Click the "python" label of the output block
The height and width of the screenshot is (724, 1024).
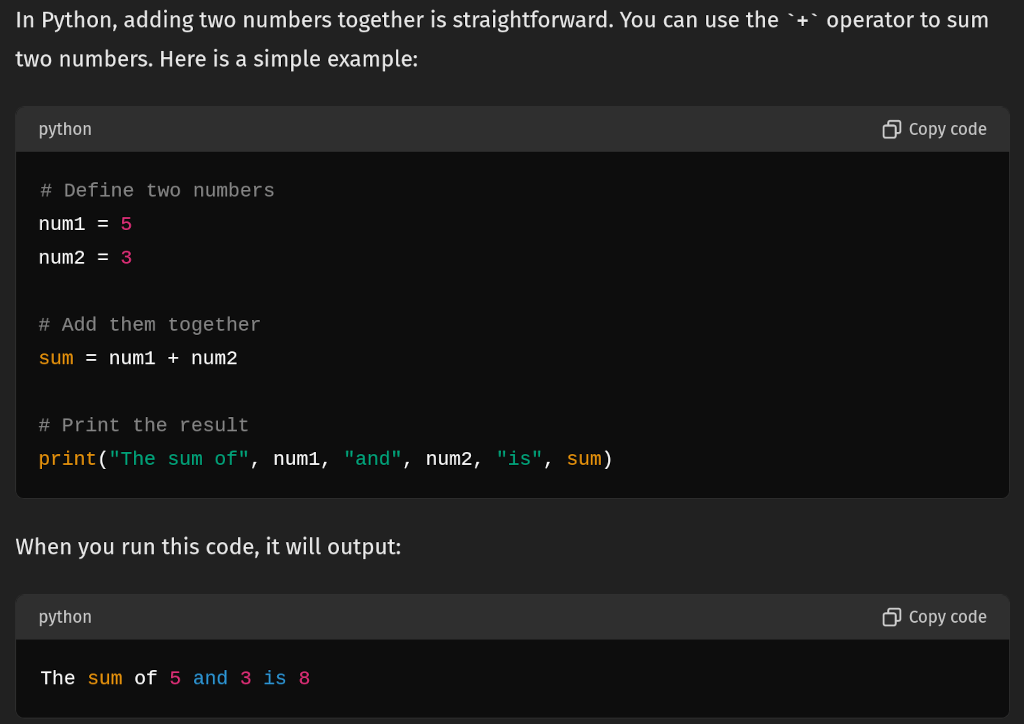click(x=65, y=617)
